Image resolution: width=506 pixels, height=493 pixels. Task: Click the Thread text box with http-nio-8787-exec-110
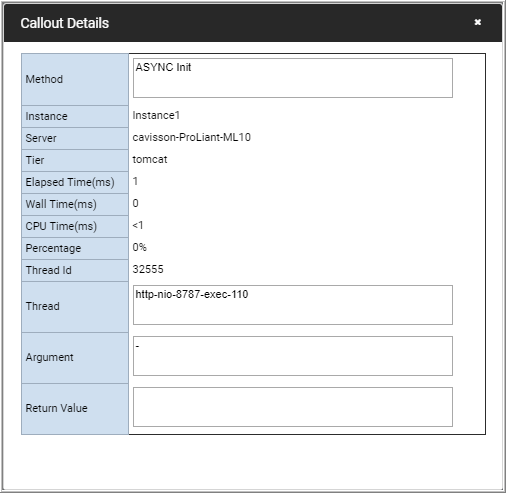pyautogui.click(x=293, y=305)
